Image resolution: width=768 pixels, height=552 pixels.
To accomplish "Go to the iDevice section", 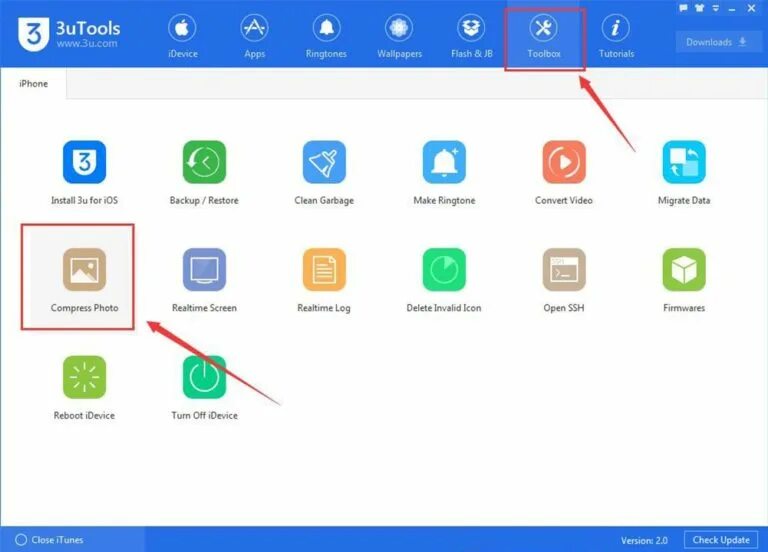I will click(183, 36).
